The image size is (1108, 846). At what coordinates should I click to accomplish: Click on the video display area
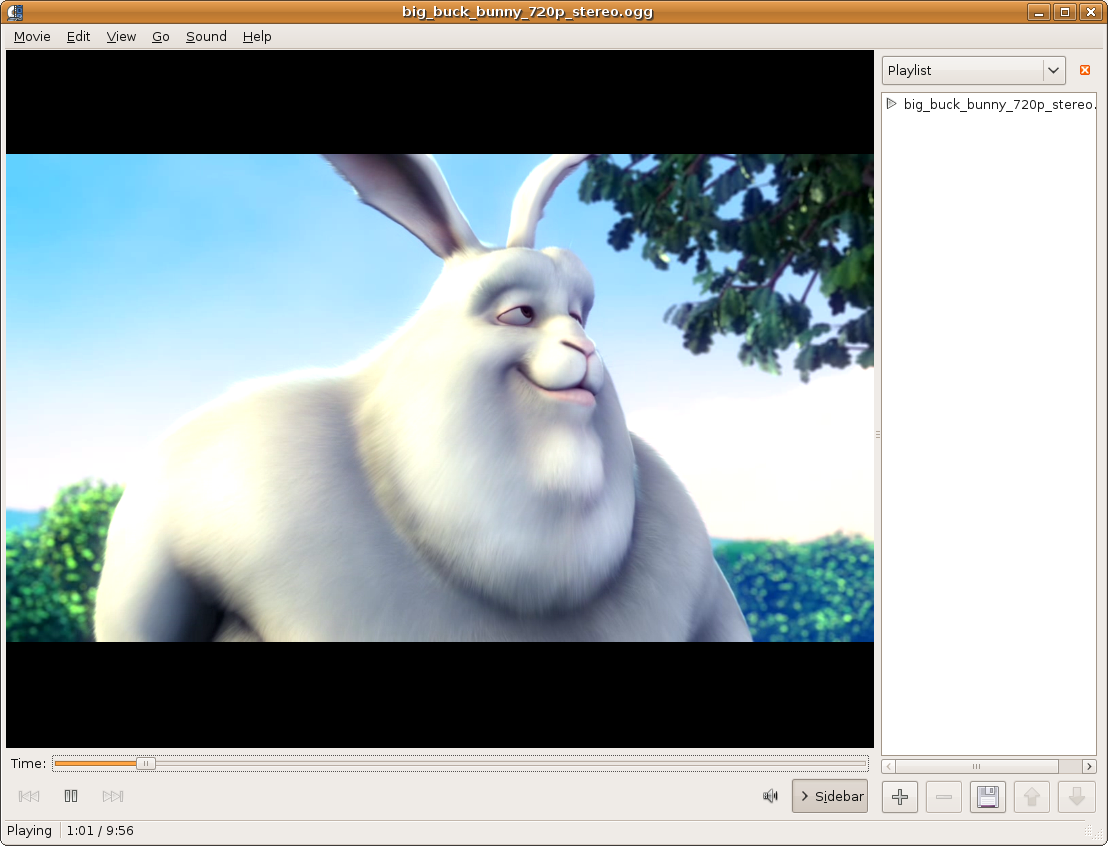(x=440, y=399)
